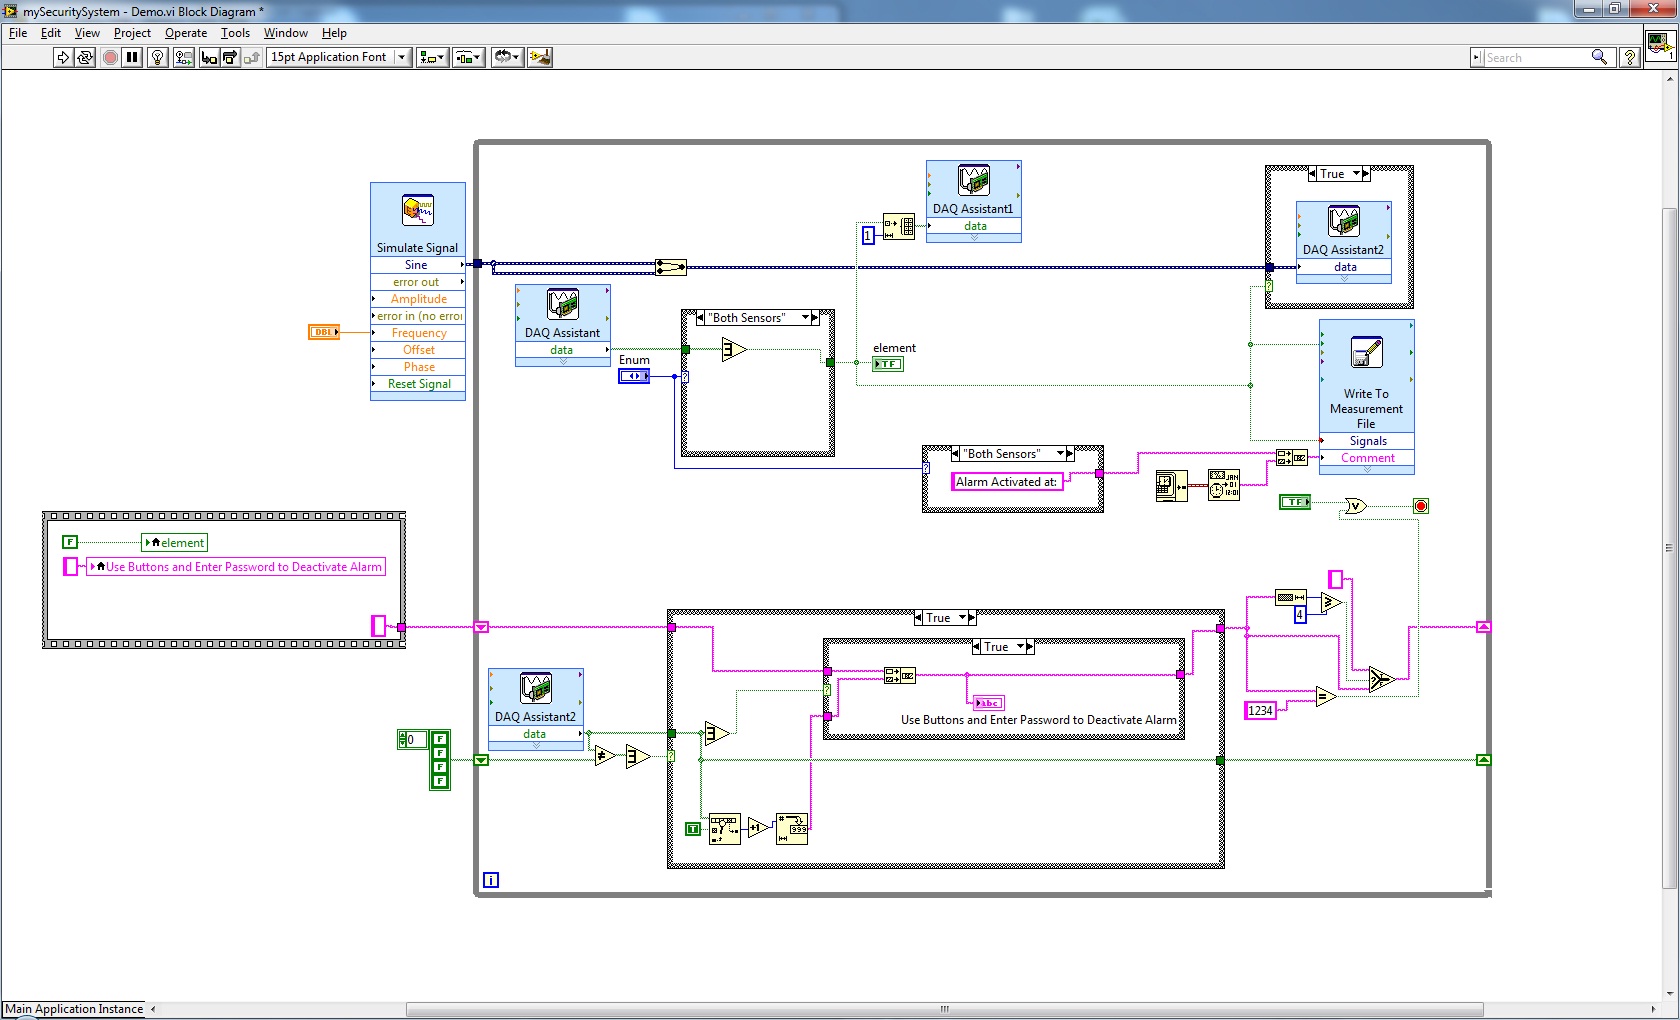Viewport: 1680px width, 1020px height.
Task: Open the File menu
Action: (18, 33)
